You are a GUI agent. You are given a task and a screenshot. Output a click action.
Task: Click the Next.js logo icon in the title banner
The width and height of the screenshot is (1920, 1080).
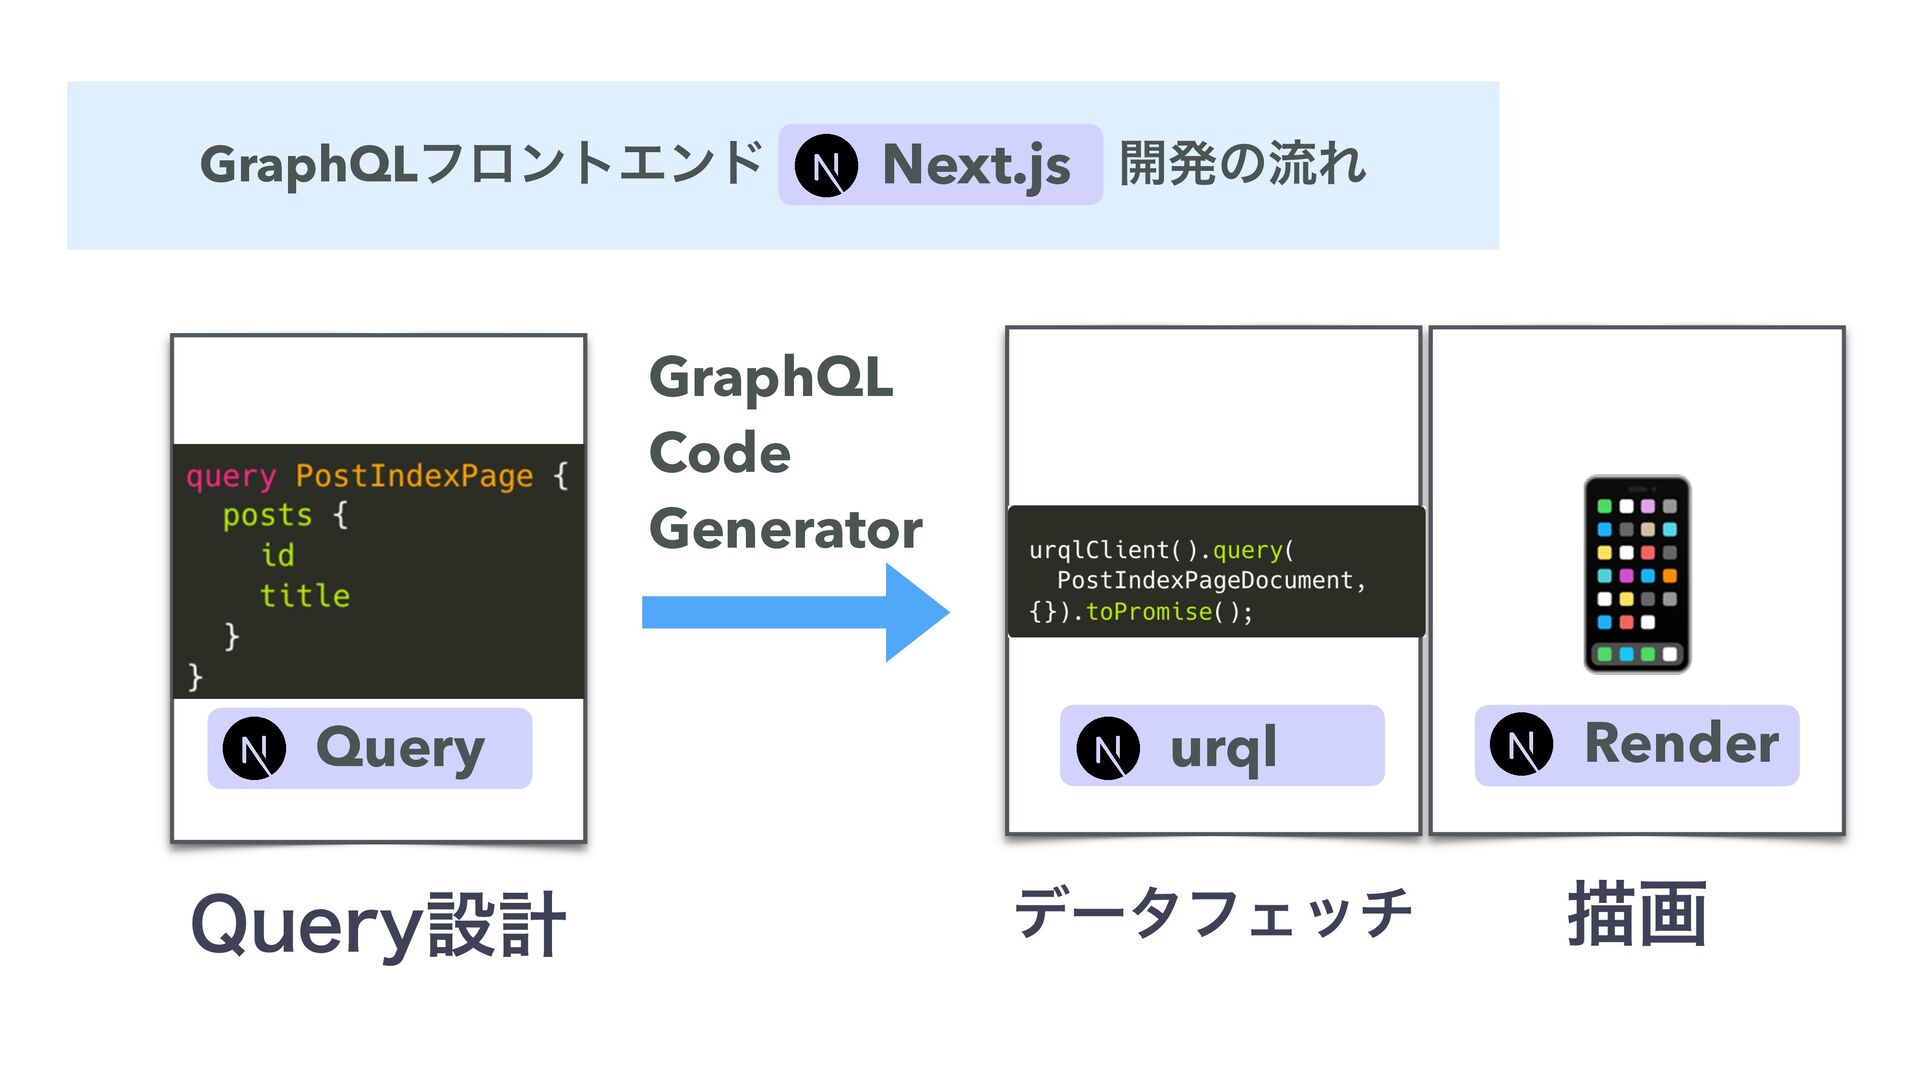tap(826, 166)
